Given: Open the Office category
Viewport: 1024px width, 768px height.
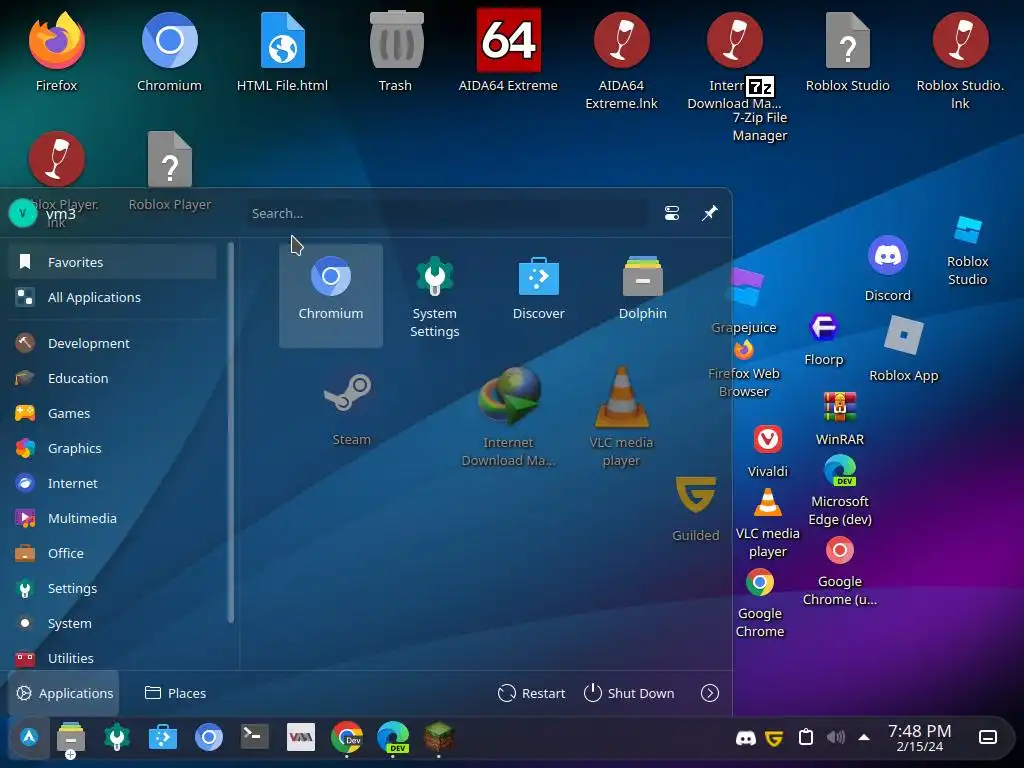Looking at the screenshot, I should (112, 553).
